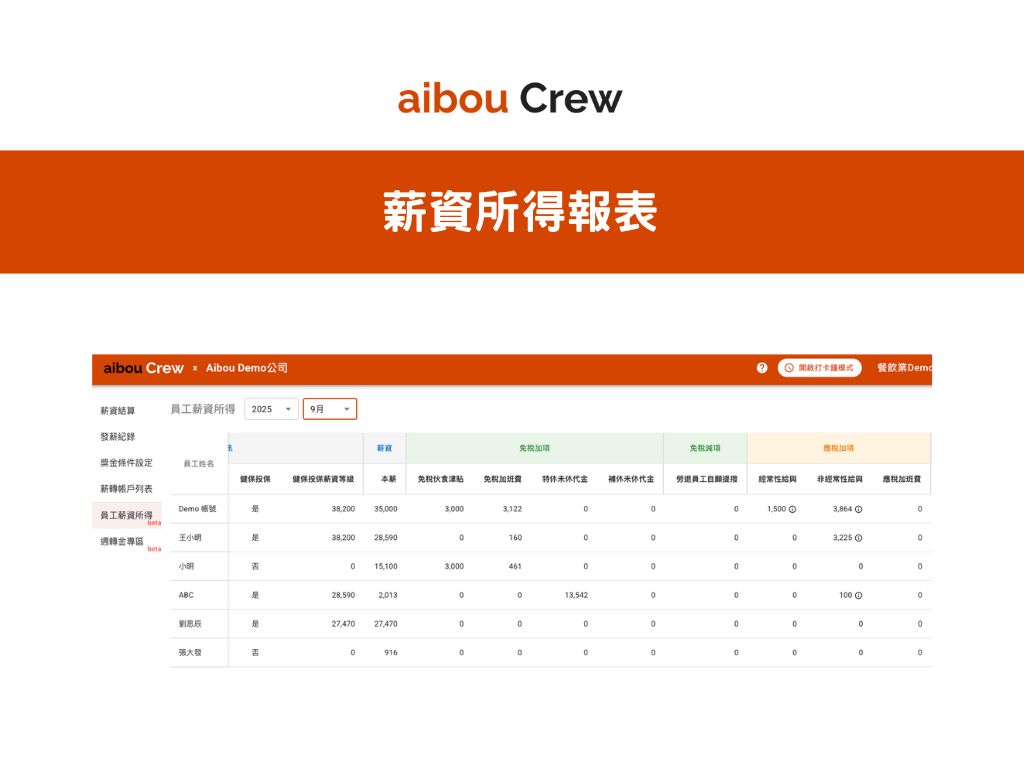Click the 本薪 column header
Image resolution: width=1024 pixels, height=768 pixels.
click(389, 479)
